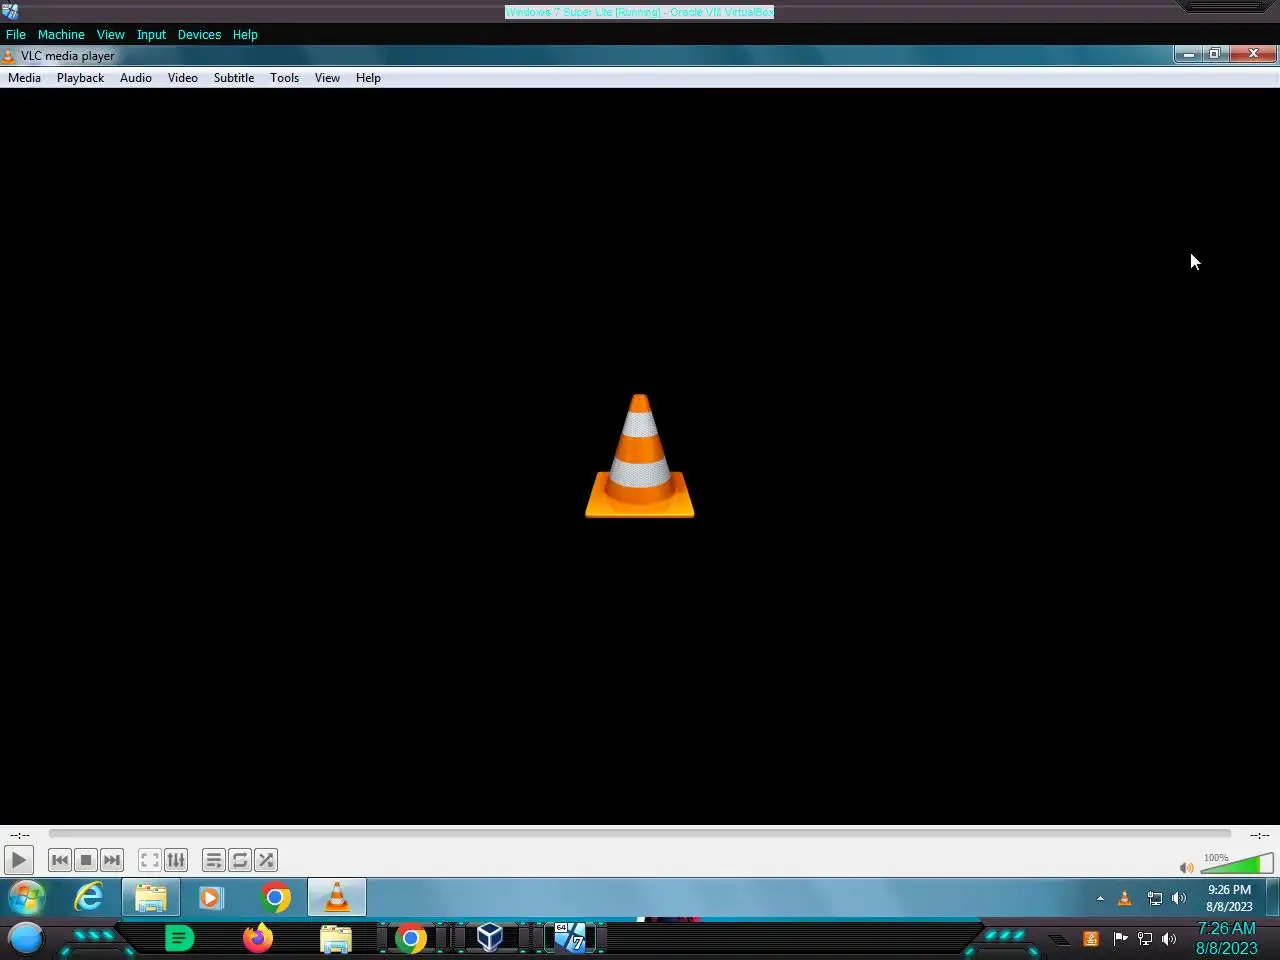
Task: Mute audio with VLC speaker icon
Action: 1186,867
